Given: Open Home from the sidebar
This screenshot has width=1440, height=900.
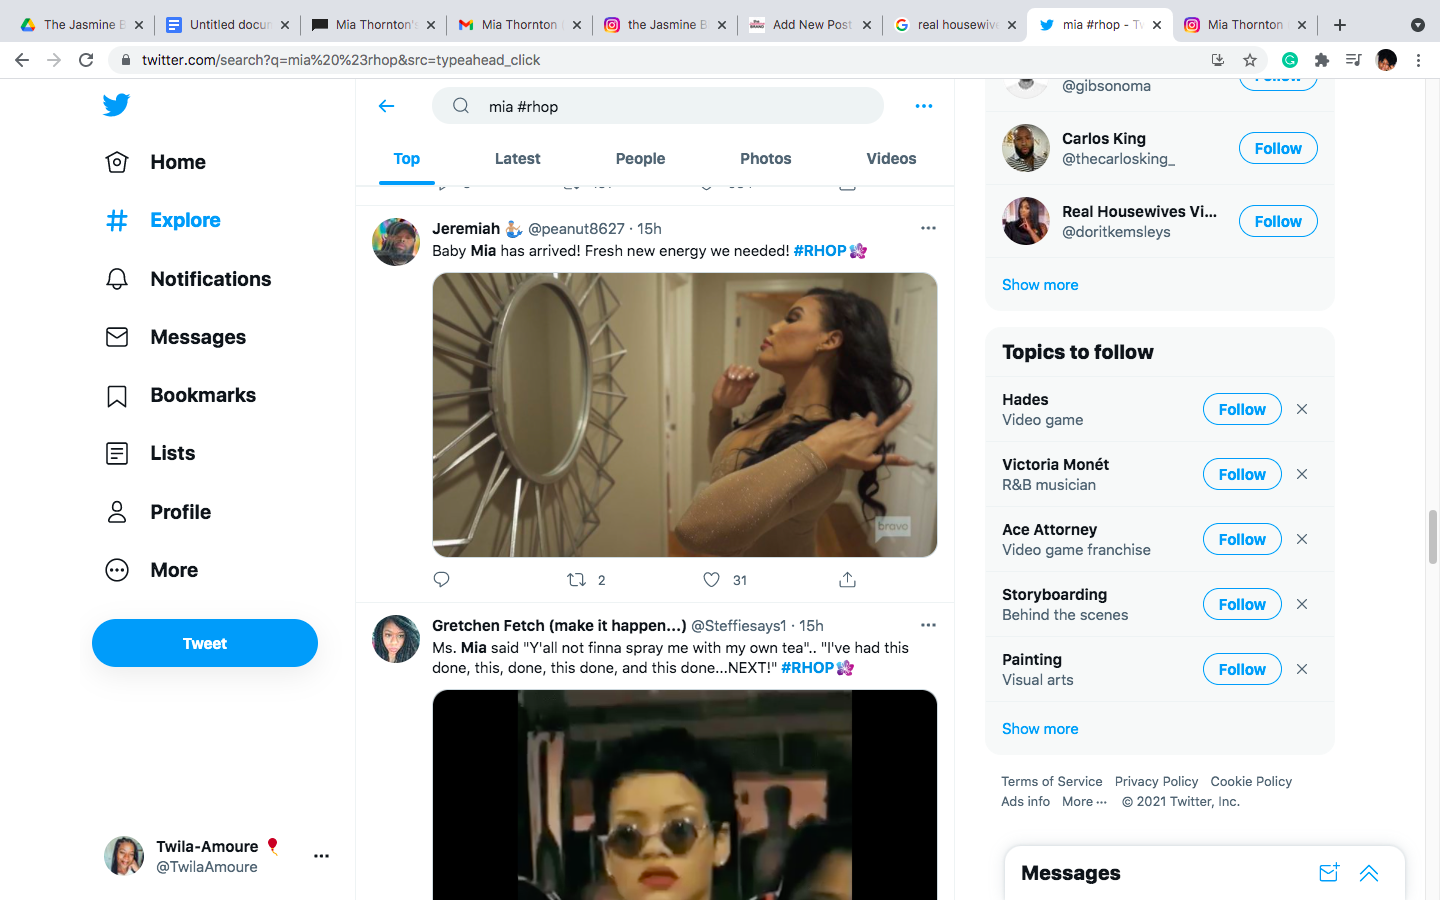Looking at the screenshot, I should click(156, 162).
